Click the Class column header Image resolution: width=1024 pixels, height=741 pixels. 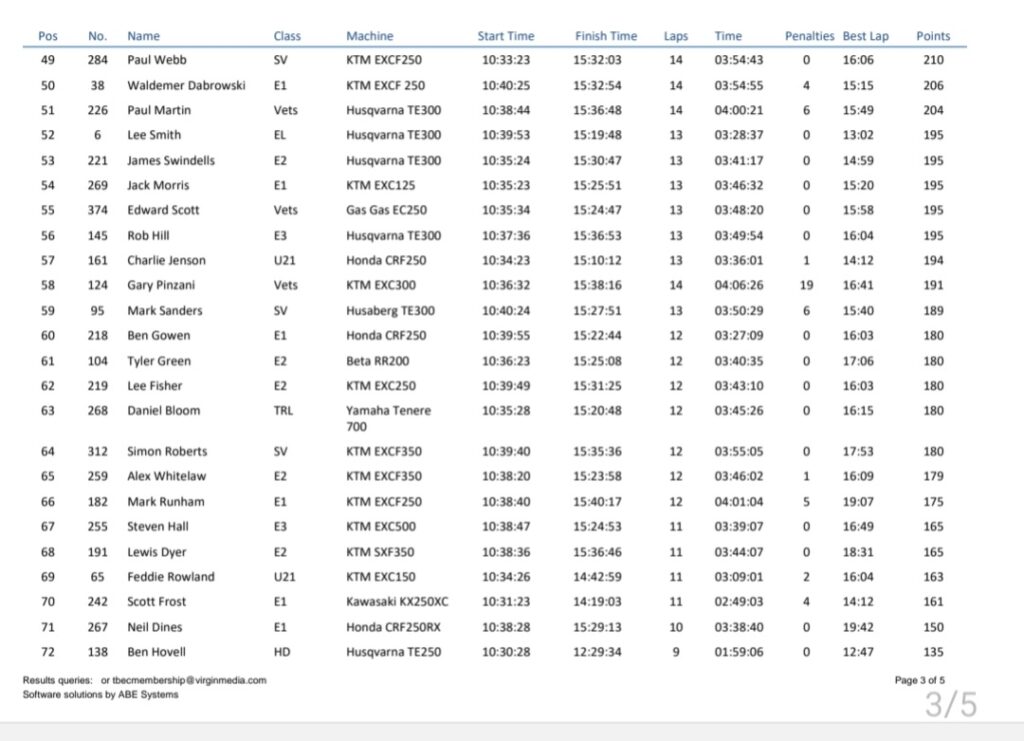287,36
